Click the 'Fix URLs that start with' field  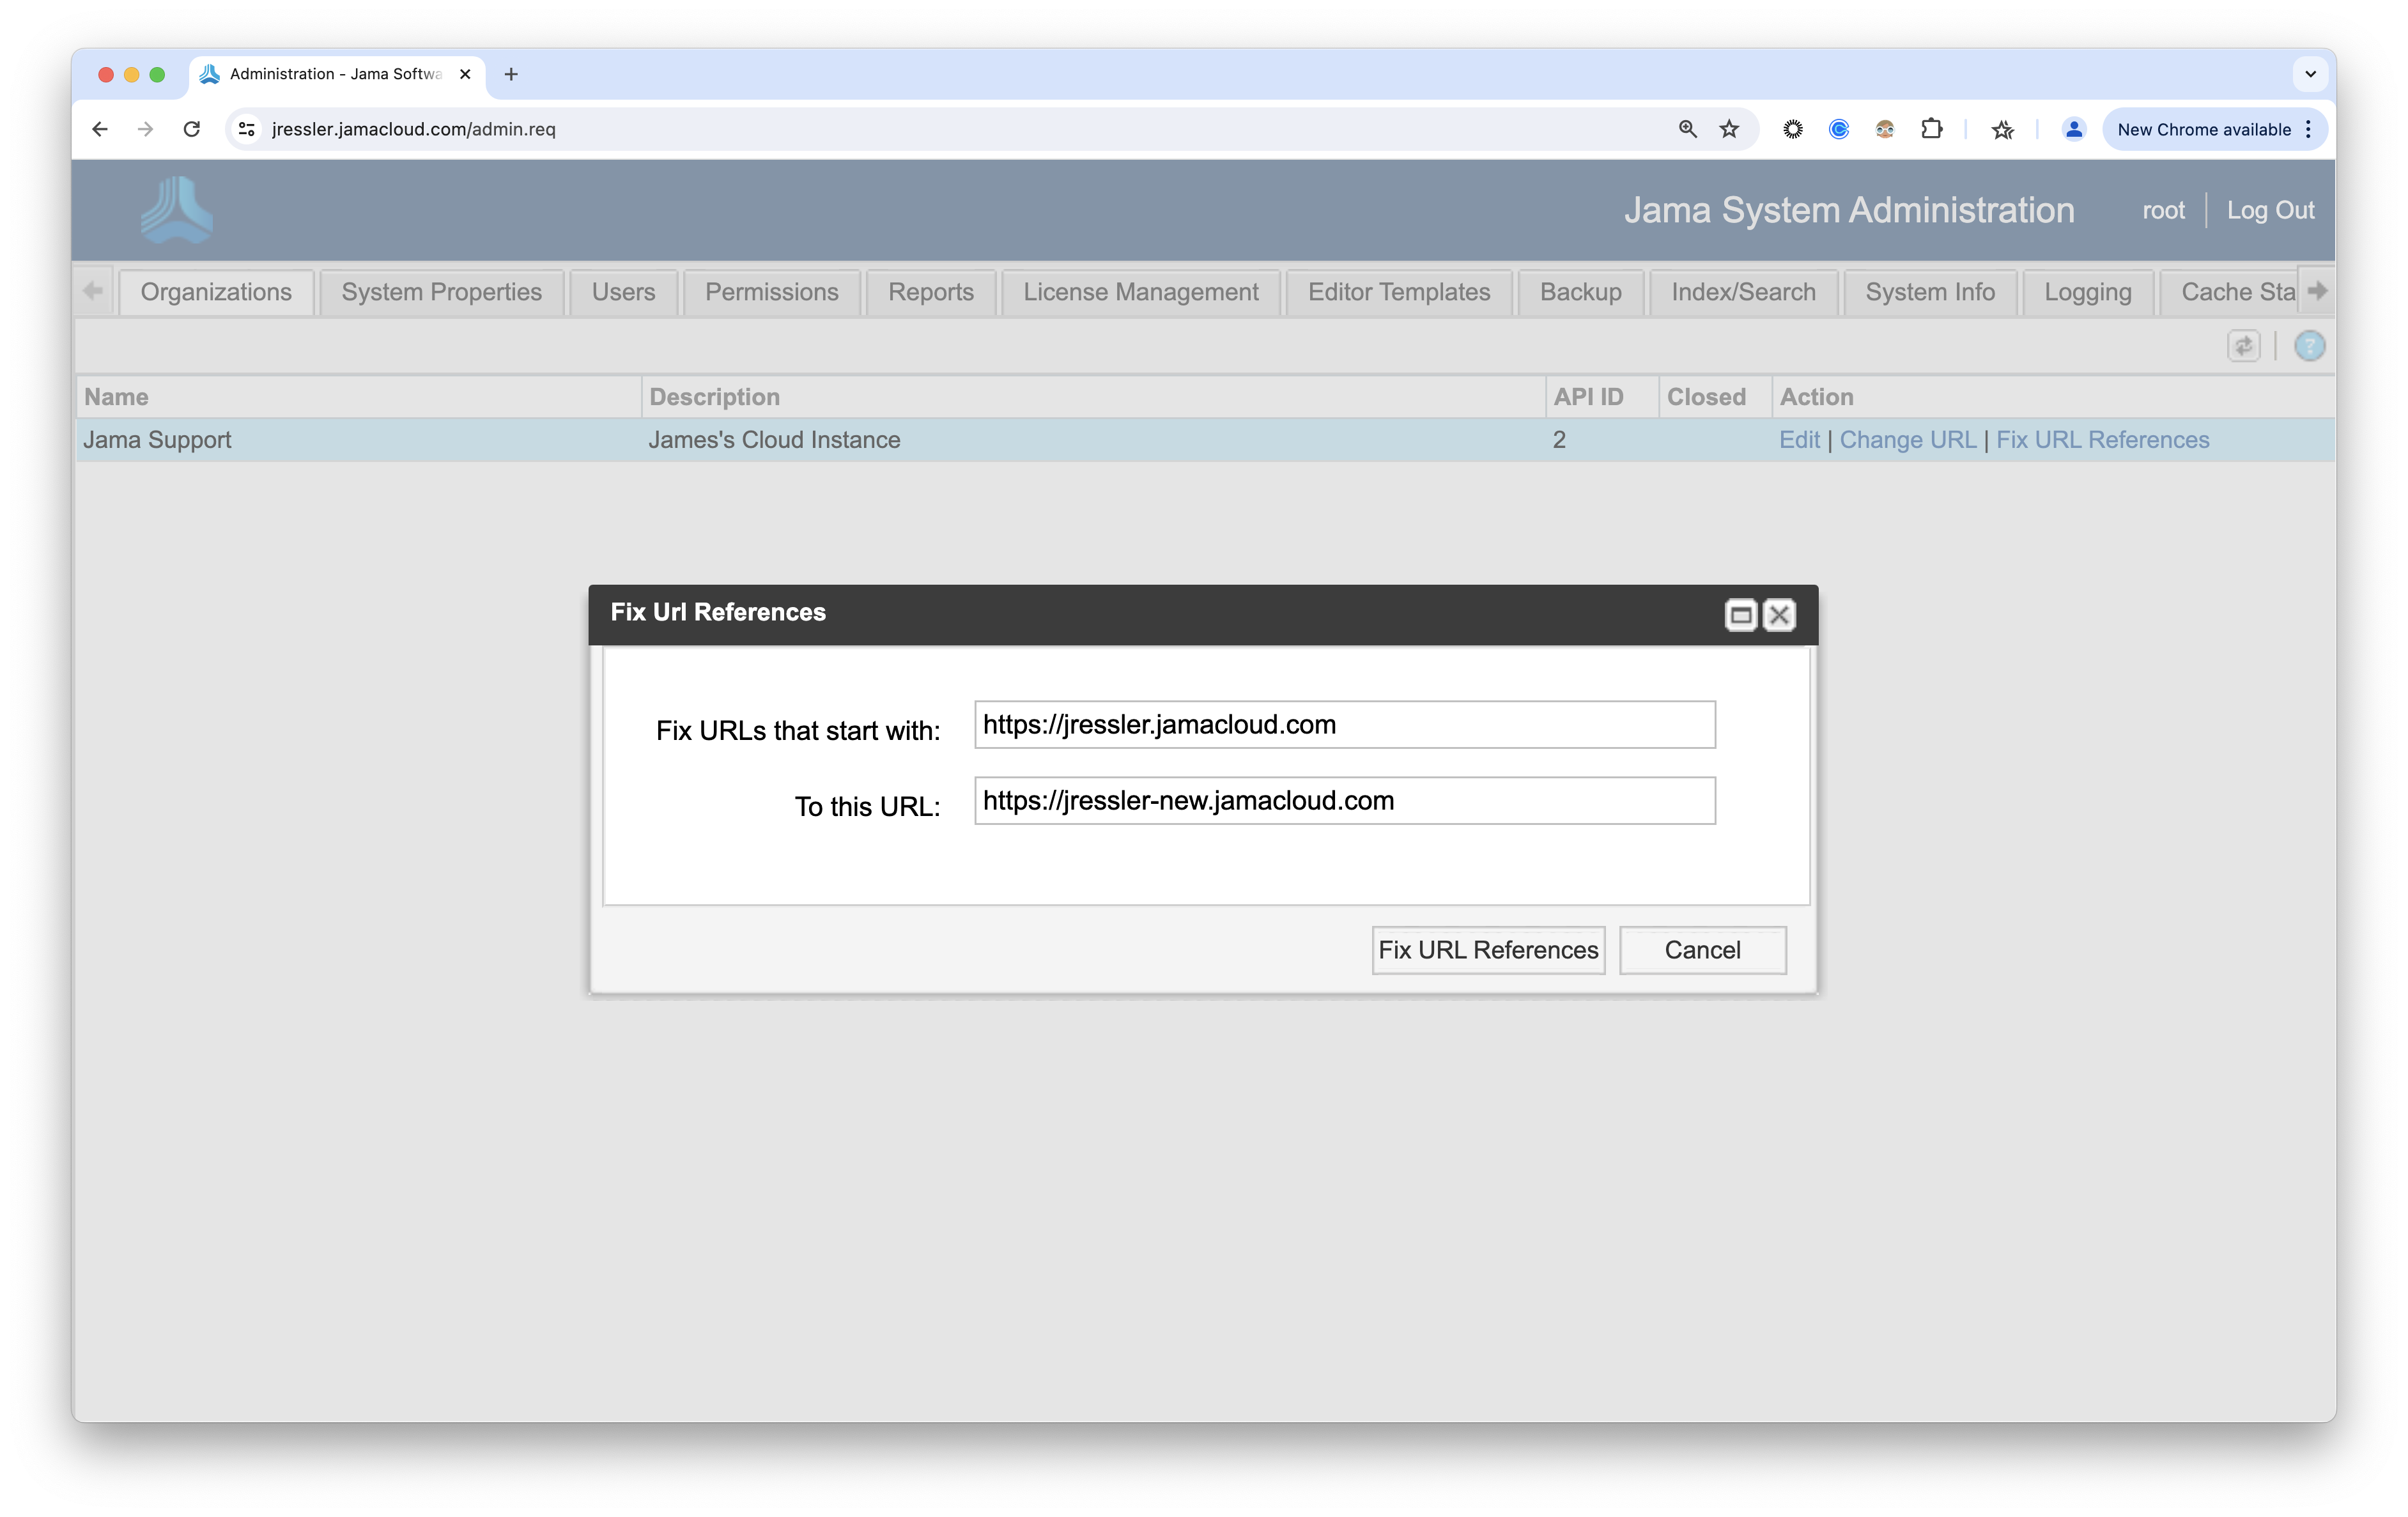click(1344, 725)
